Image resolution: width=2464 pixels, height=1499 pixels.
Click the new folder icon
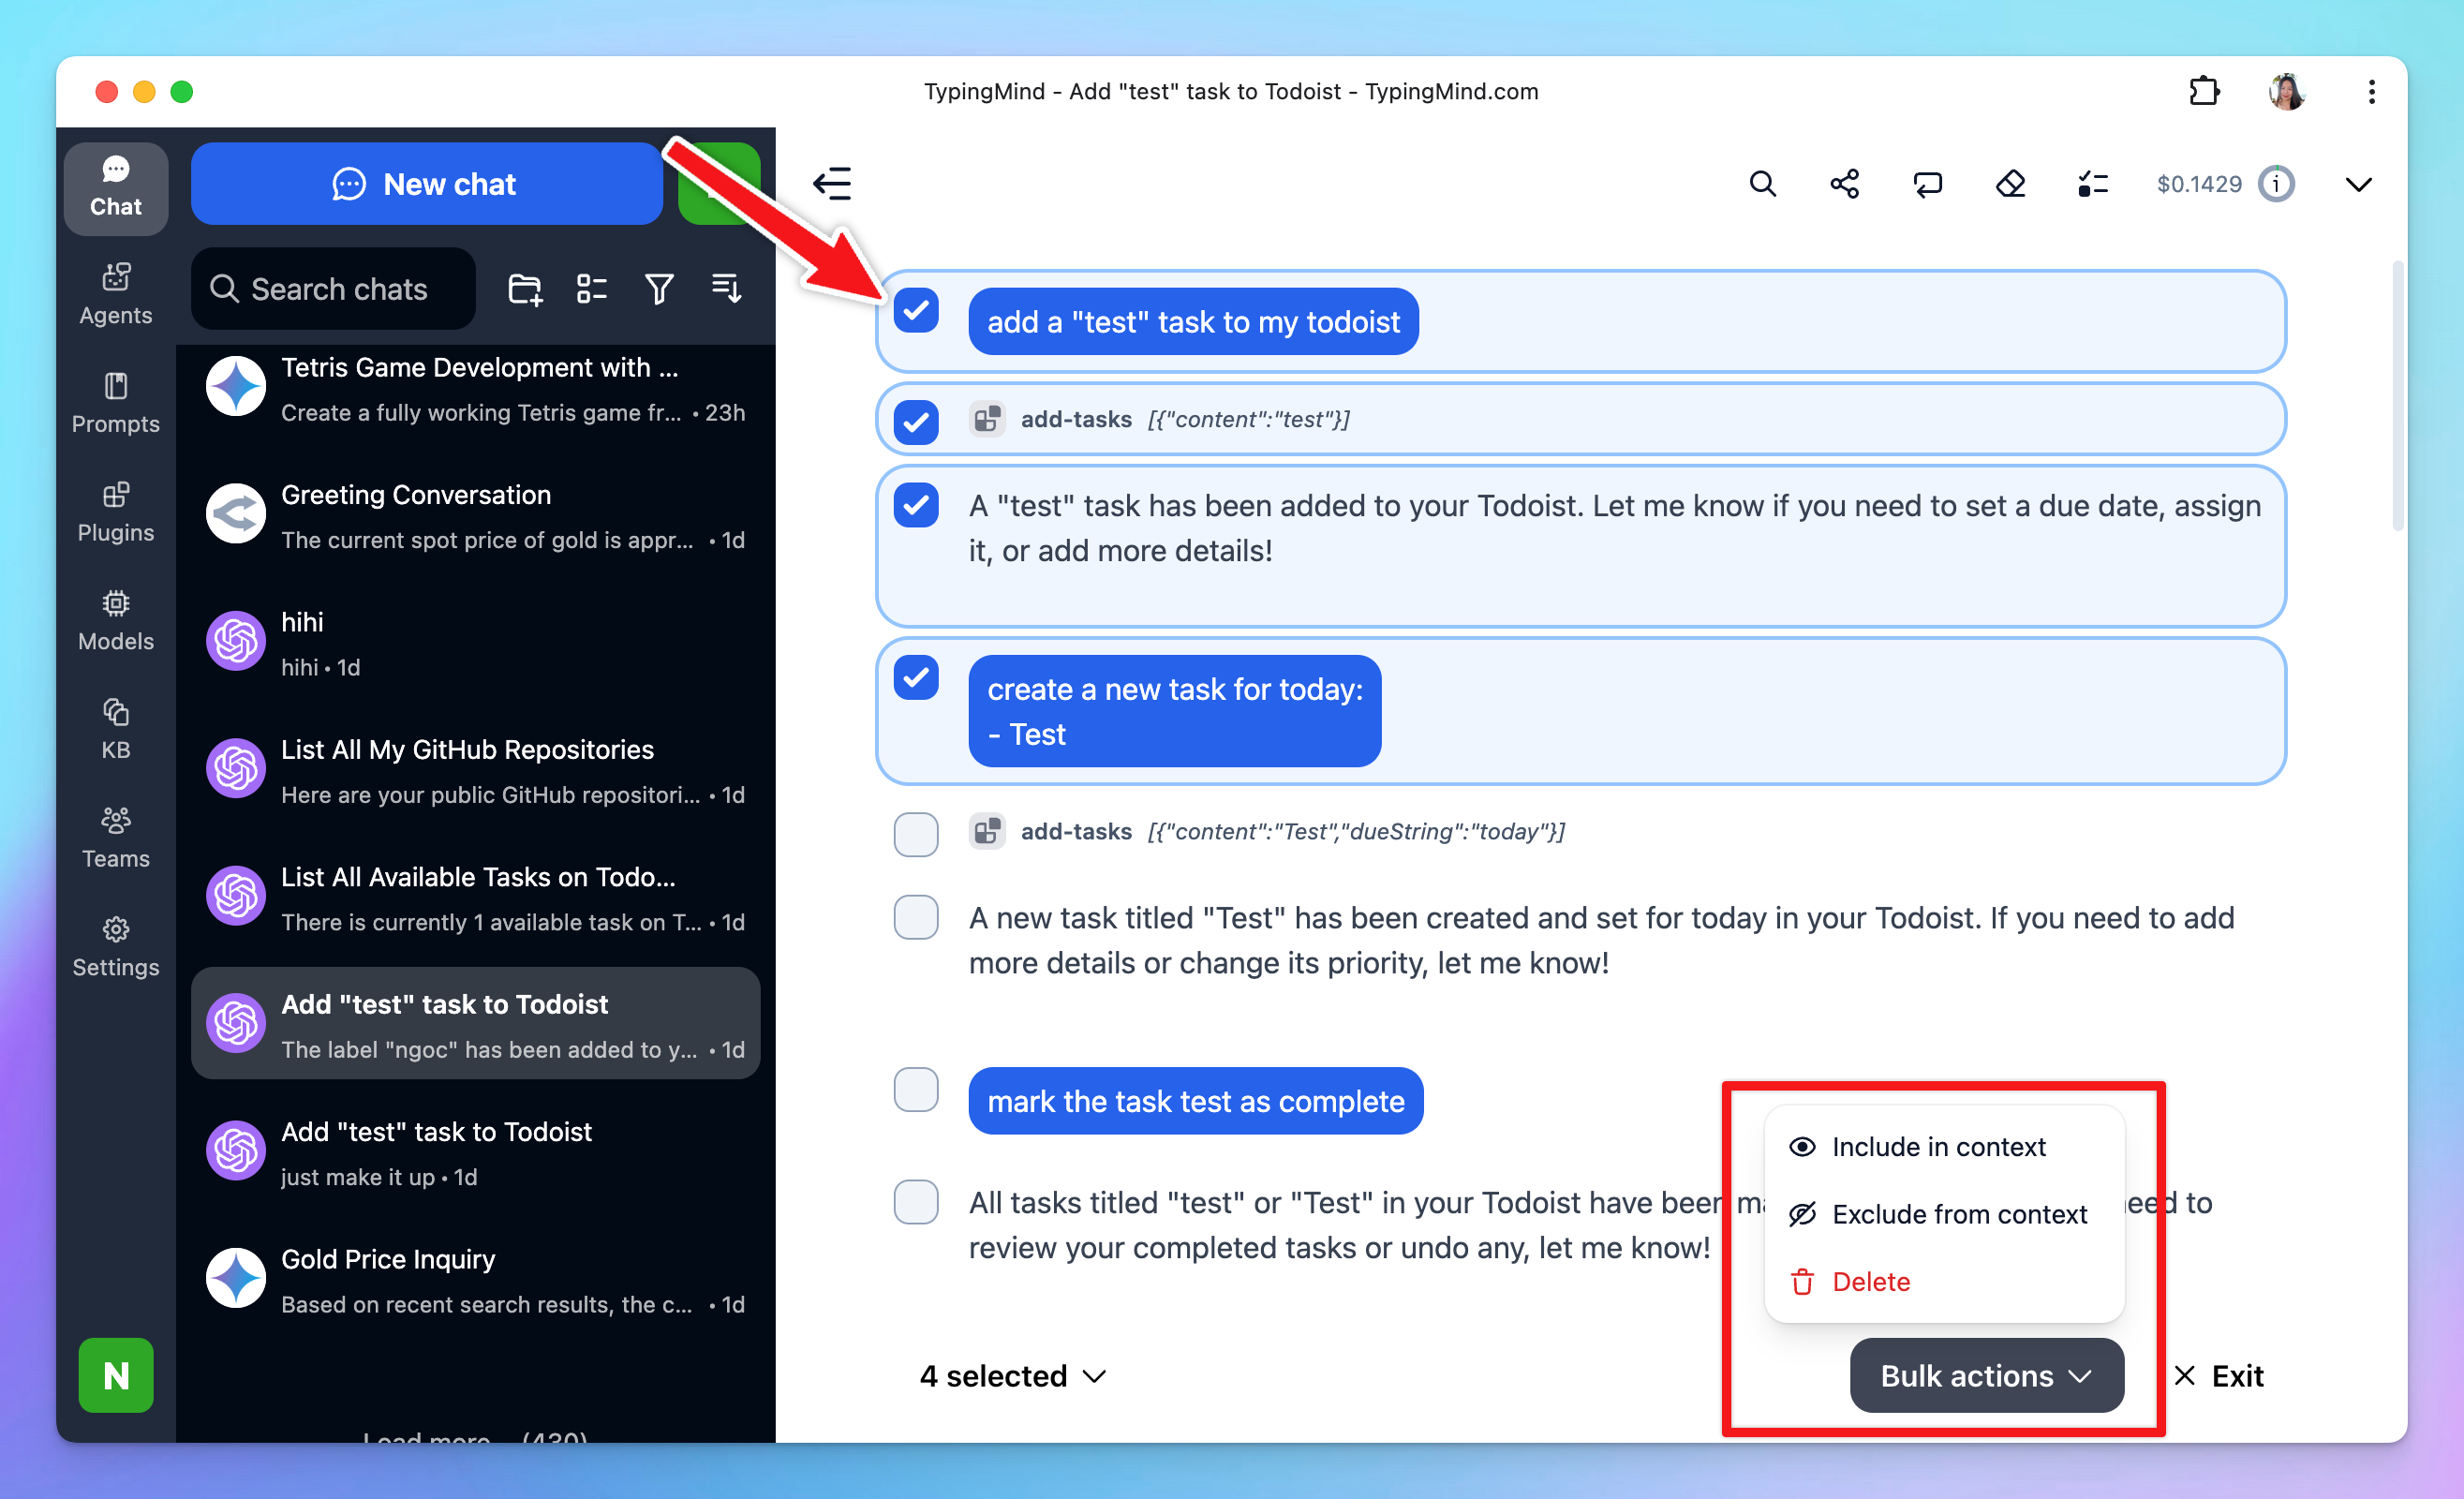tap(525, 289)
